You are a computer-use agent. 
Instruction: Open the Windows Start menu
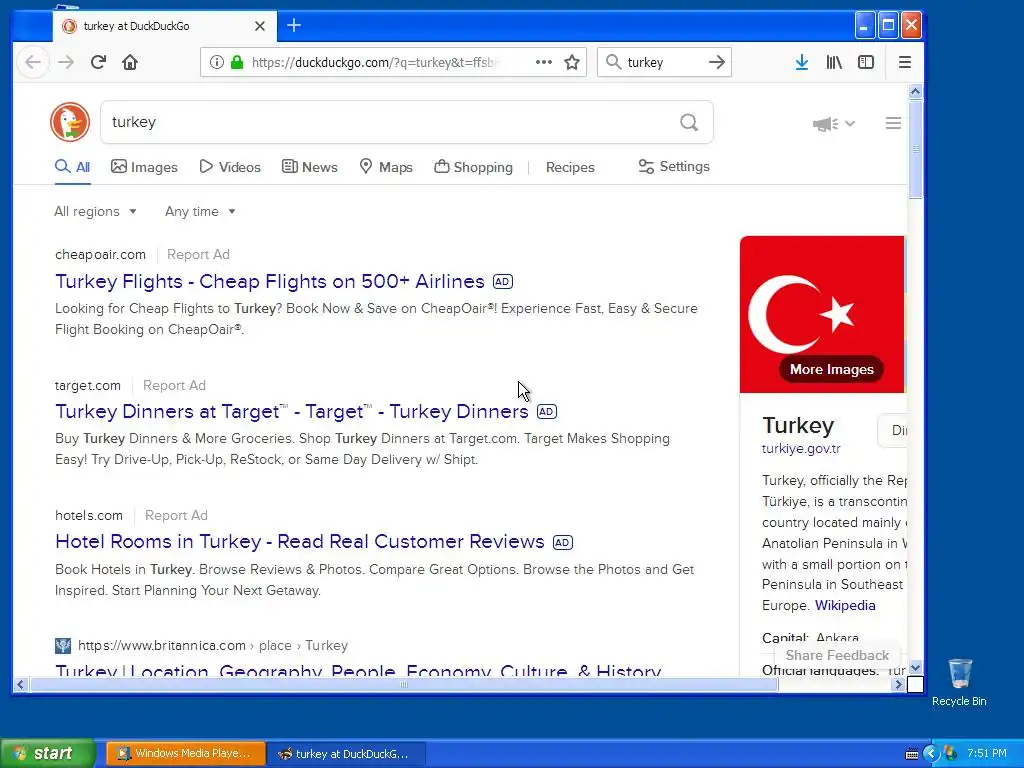tap(47, 754)
